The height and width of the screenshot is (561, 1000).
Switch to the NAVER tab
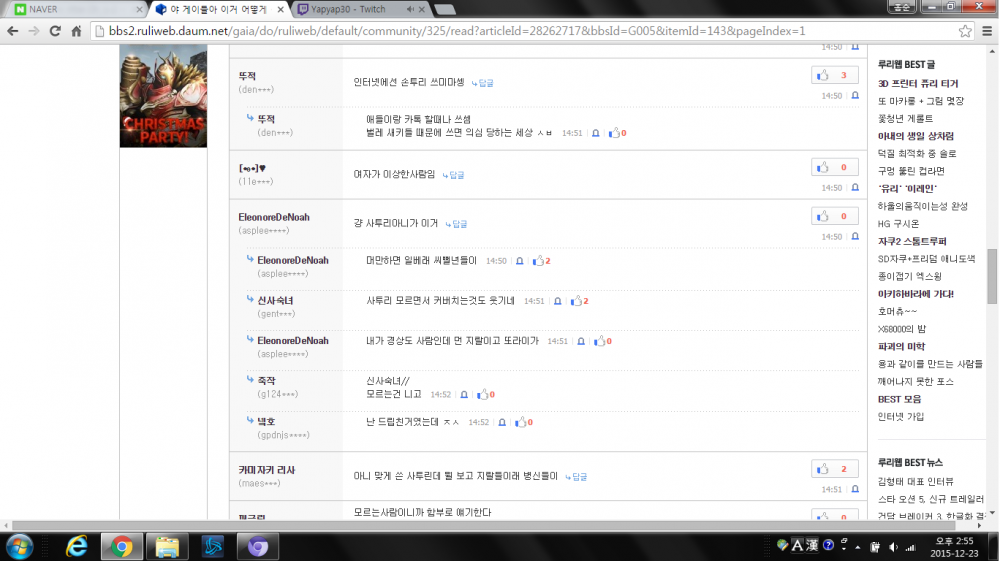[72, 9]
